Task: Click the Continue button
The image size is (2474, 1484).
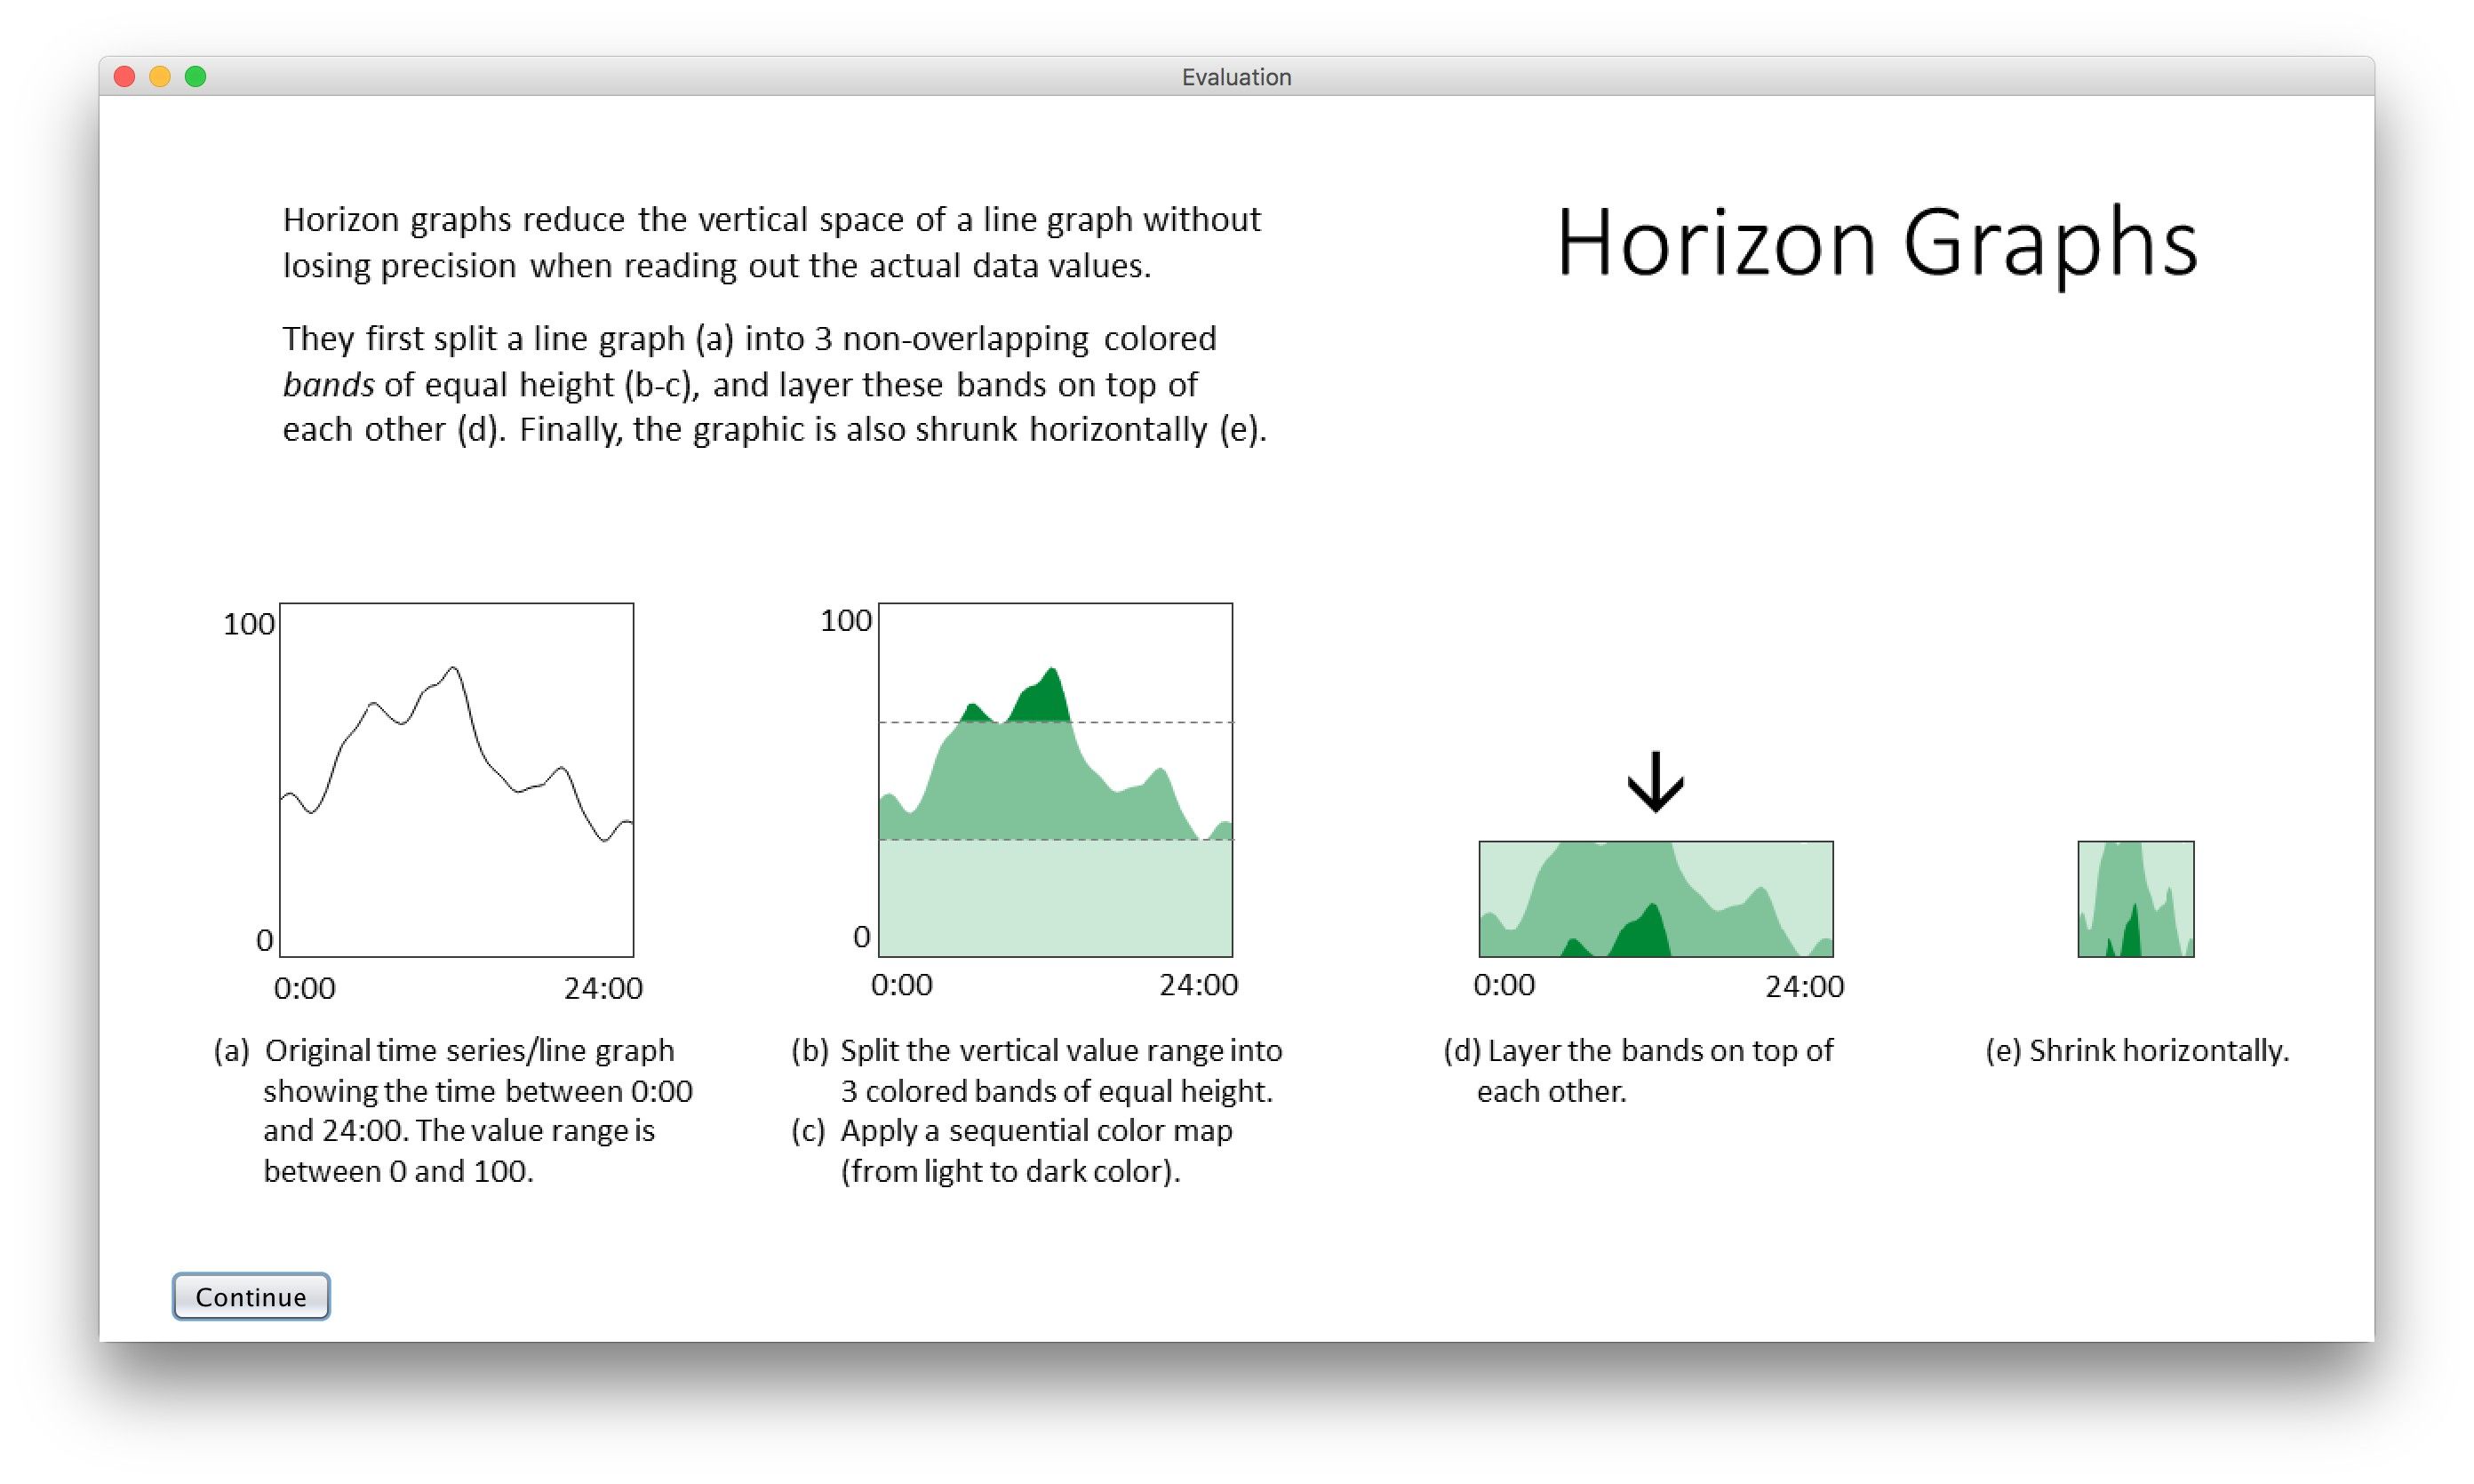Action: pyautogui.click(x=250, y=1296)
